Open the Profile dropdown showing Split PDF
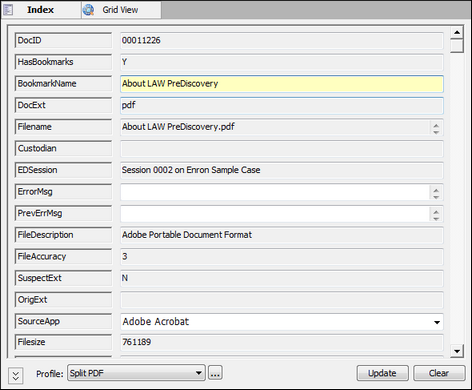Screen dimensions: 472x390 pos(136,373)
